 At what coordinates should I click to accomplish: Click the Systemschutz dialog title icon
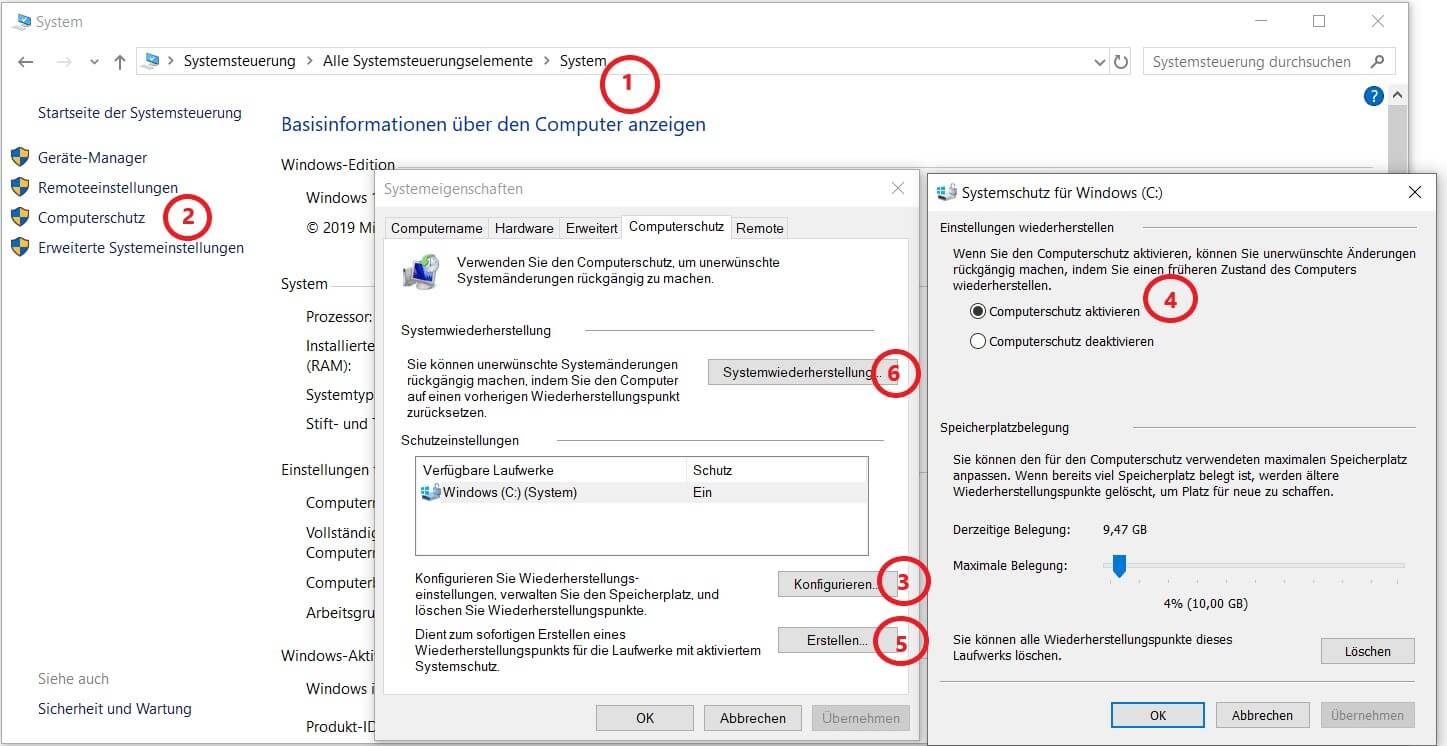[x=946, y=192]
